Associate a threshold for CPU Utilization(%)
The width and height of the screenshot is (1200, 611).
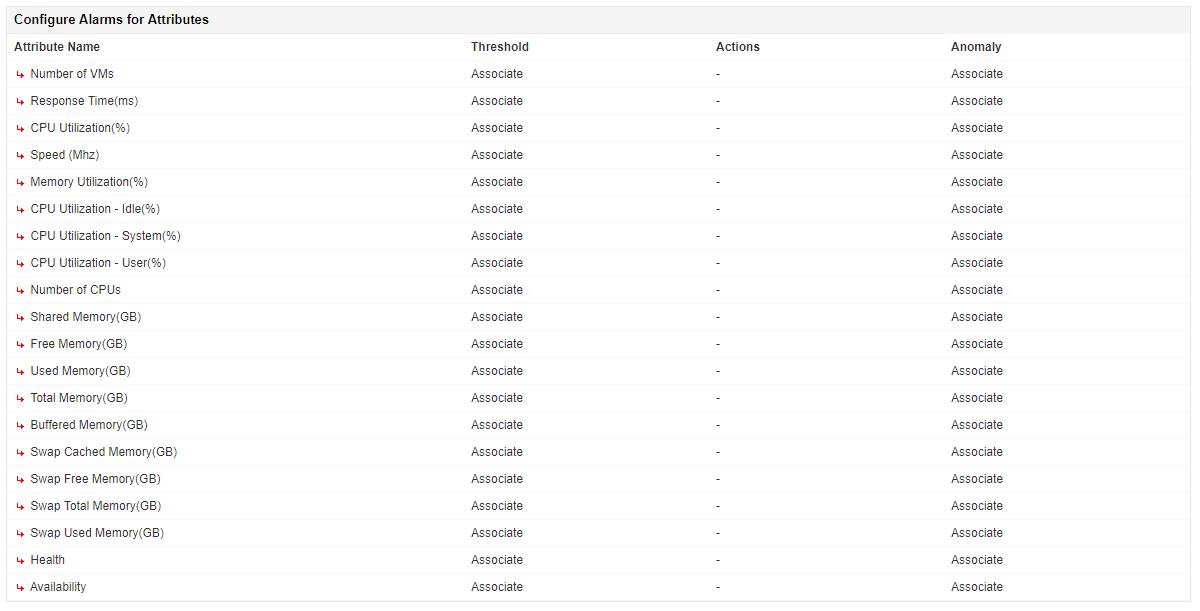coord(497,128)
